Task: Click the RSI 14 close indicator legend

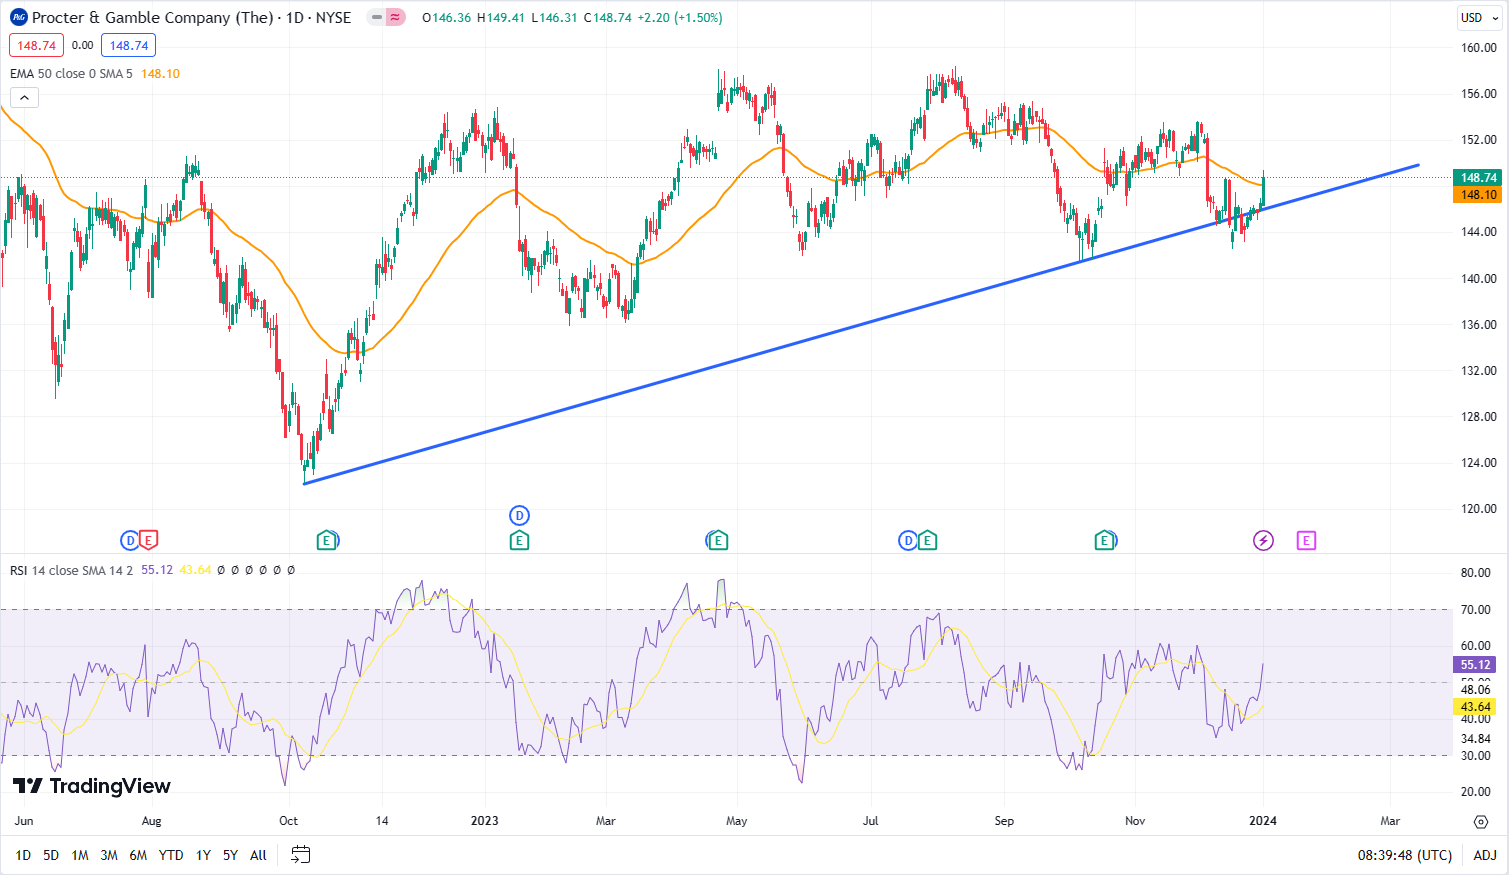Action: pos(71,570)
